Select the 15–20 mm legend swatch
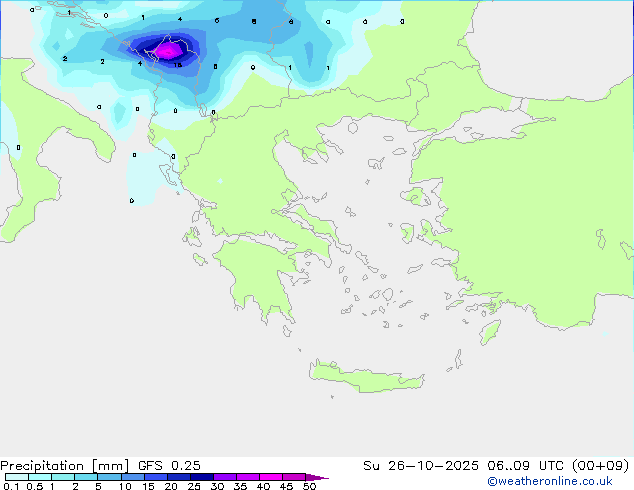 156,477
